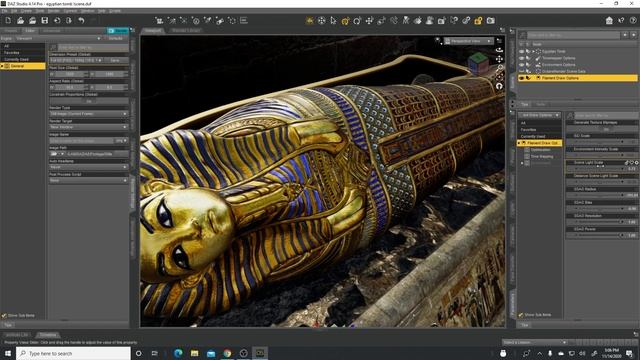Open the render Engine dropdown
The image size is (640, 360).
tap(59, 38)
